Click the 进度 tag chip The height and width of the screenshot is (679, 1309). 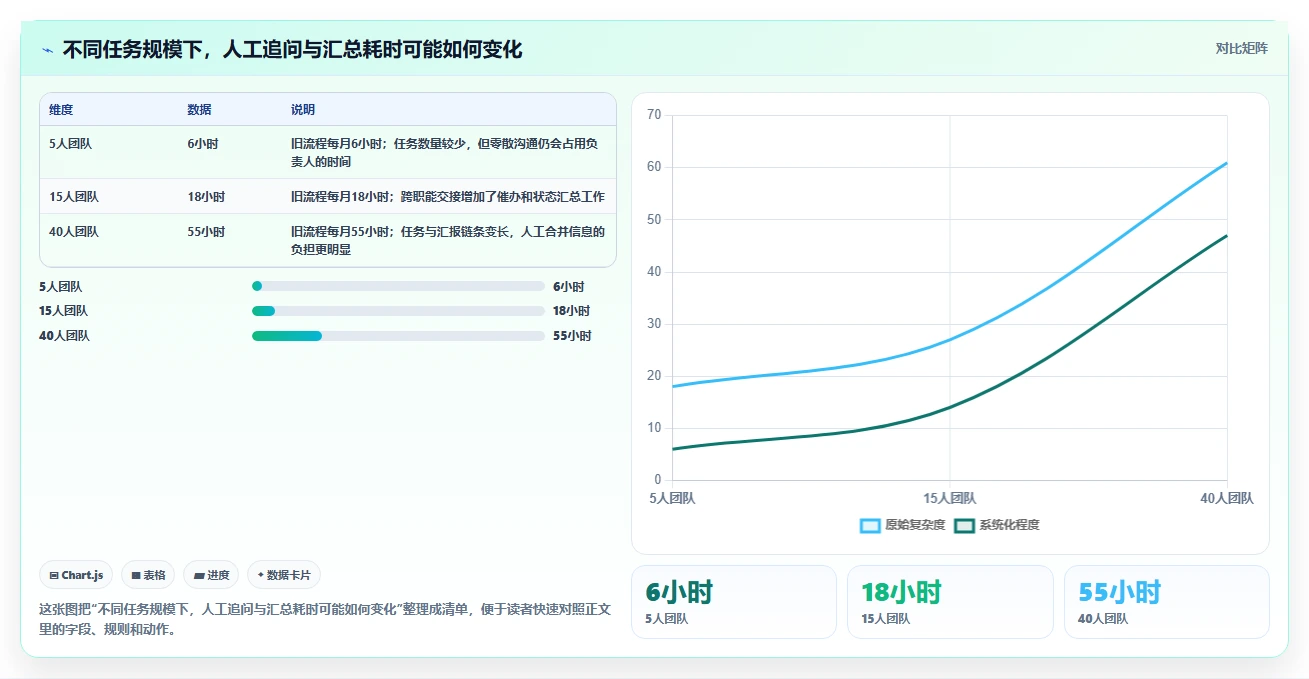coord(211,575)
